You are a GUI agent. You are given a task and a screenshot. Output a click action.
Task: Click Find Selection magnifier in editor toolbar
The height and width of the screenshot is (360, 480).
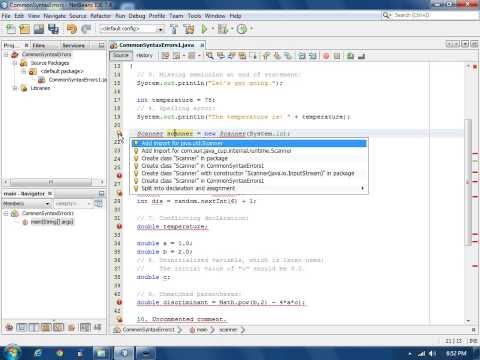(210, 56)
